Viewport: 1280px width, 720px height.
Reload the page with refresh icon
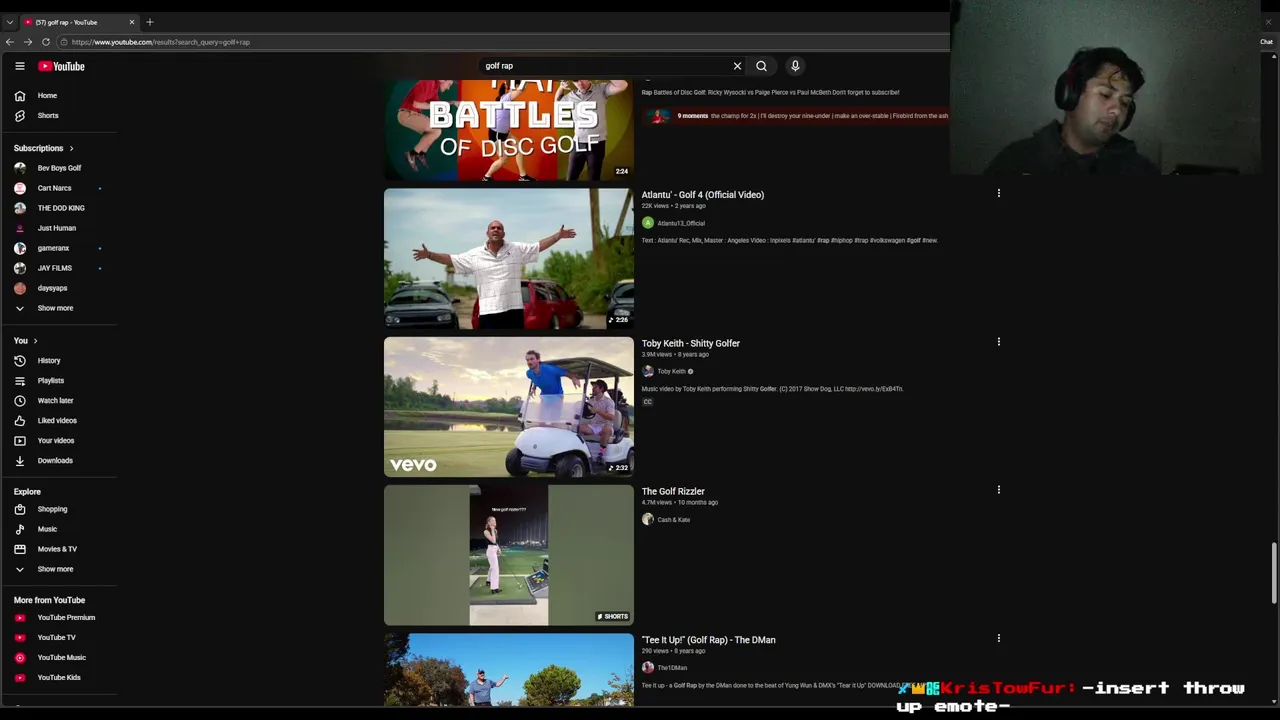(x=46, y=42)
